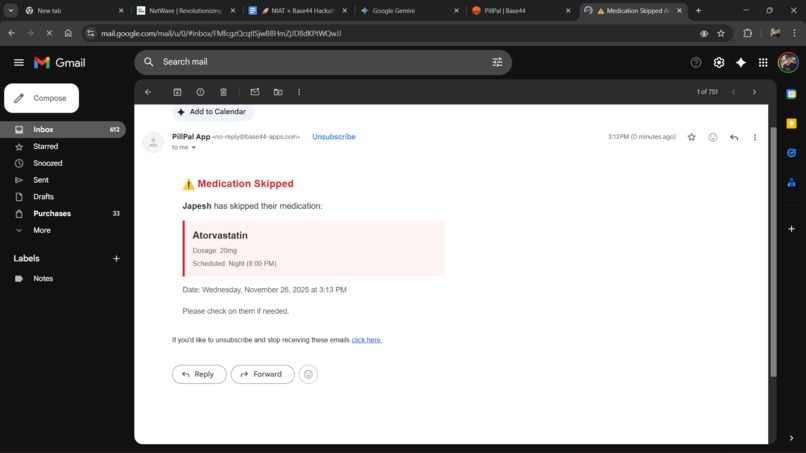Screen dimensions: 806x453
Task: Open the Sent folder
Action: pos(63,180)
